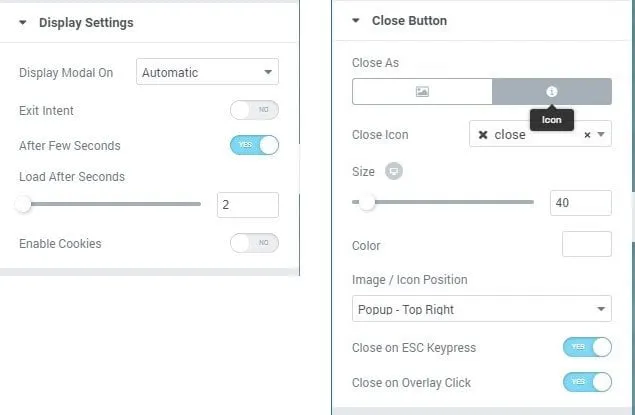Open the Close Icon dropdown
The width and height of the screenshot is (635, 415).
[540, 135]
